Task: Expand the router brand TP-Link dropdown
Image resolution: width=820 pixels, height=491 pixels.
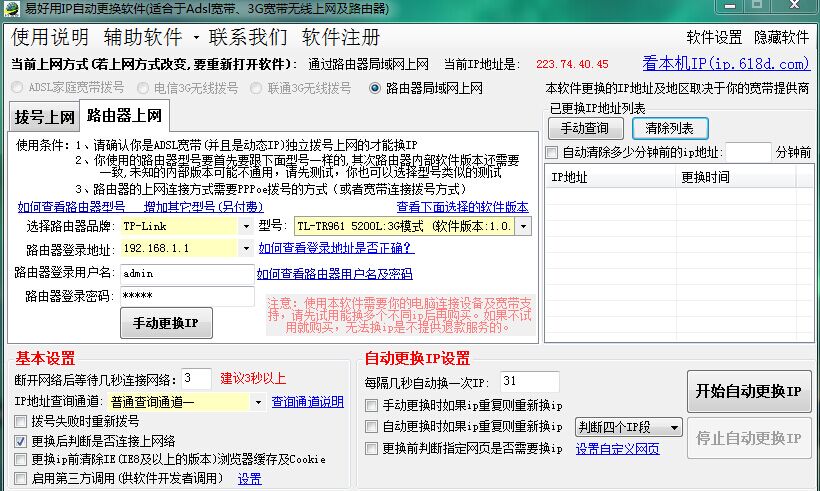Action: click(x=247, y=226)
